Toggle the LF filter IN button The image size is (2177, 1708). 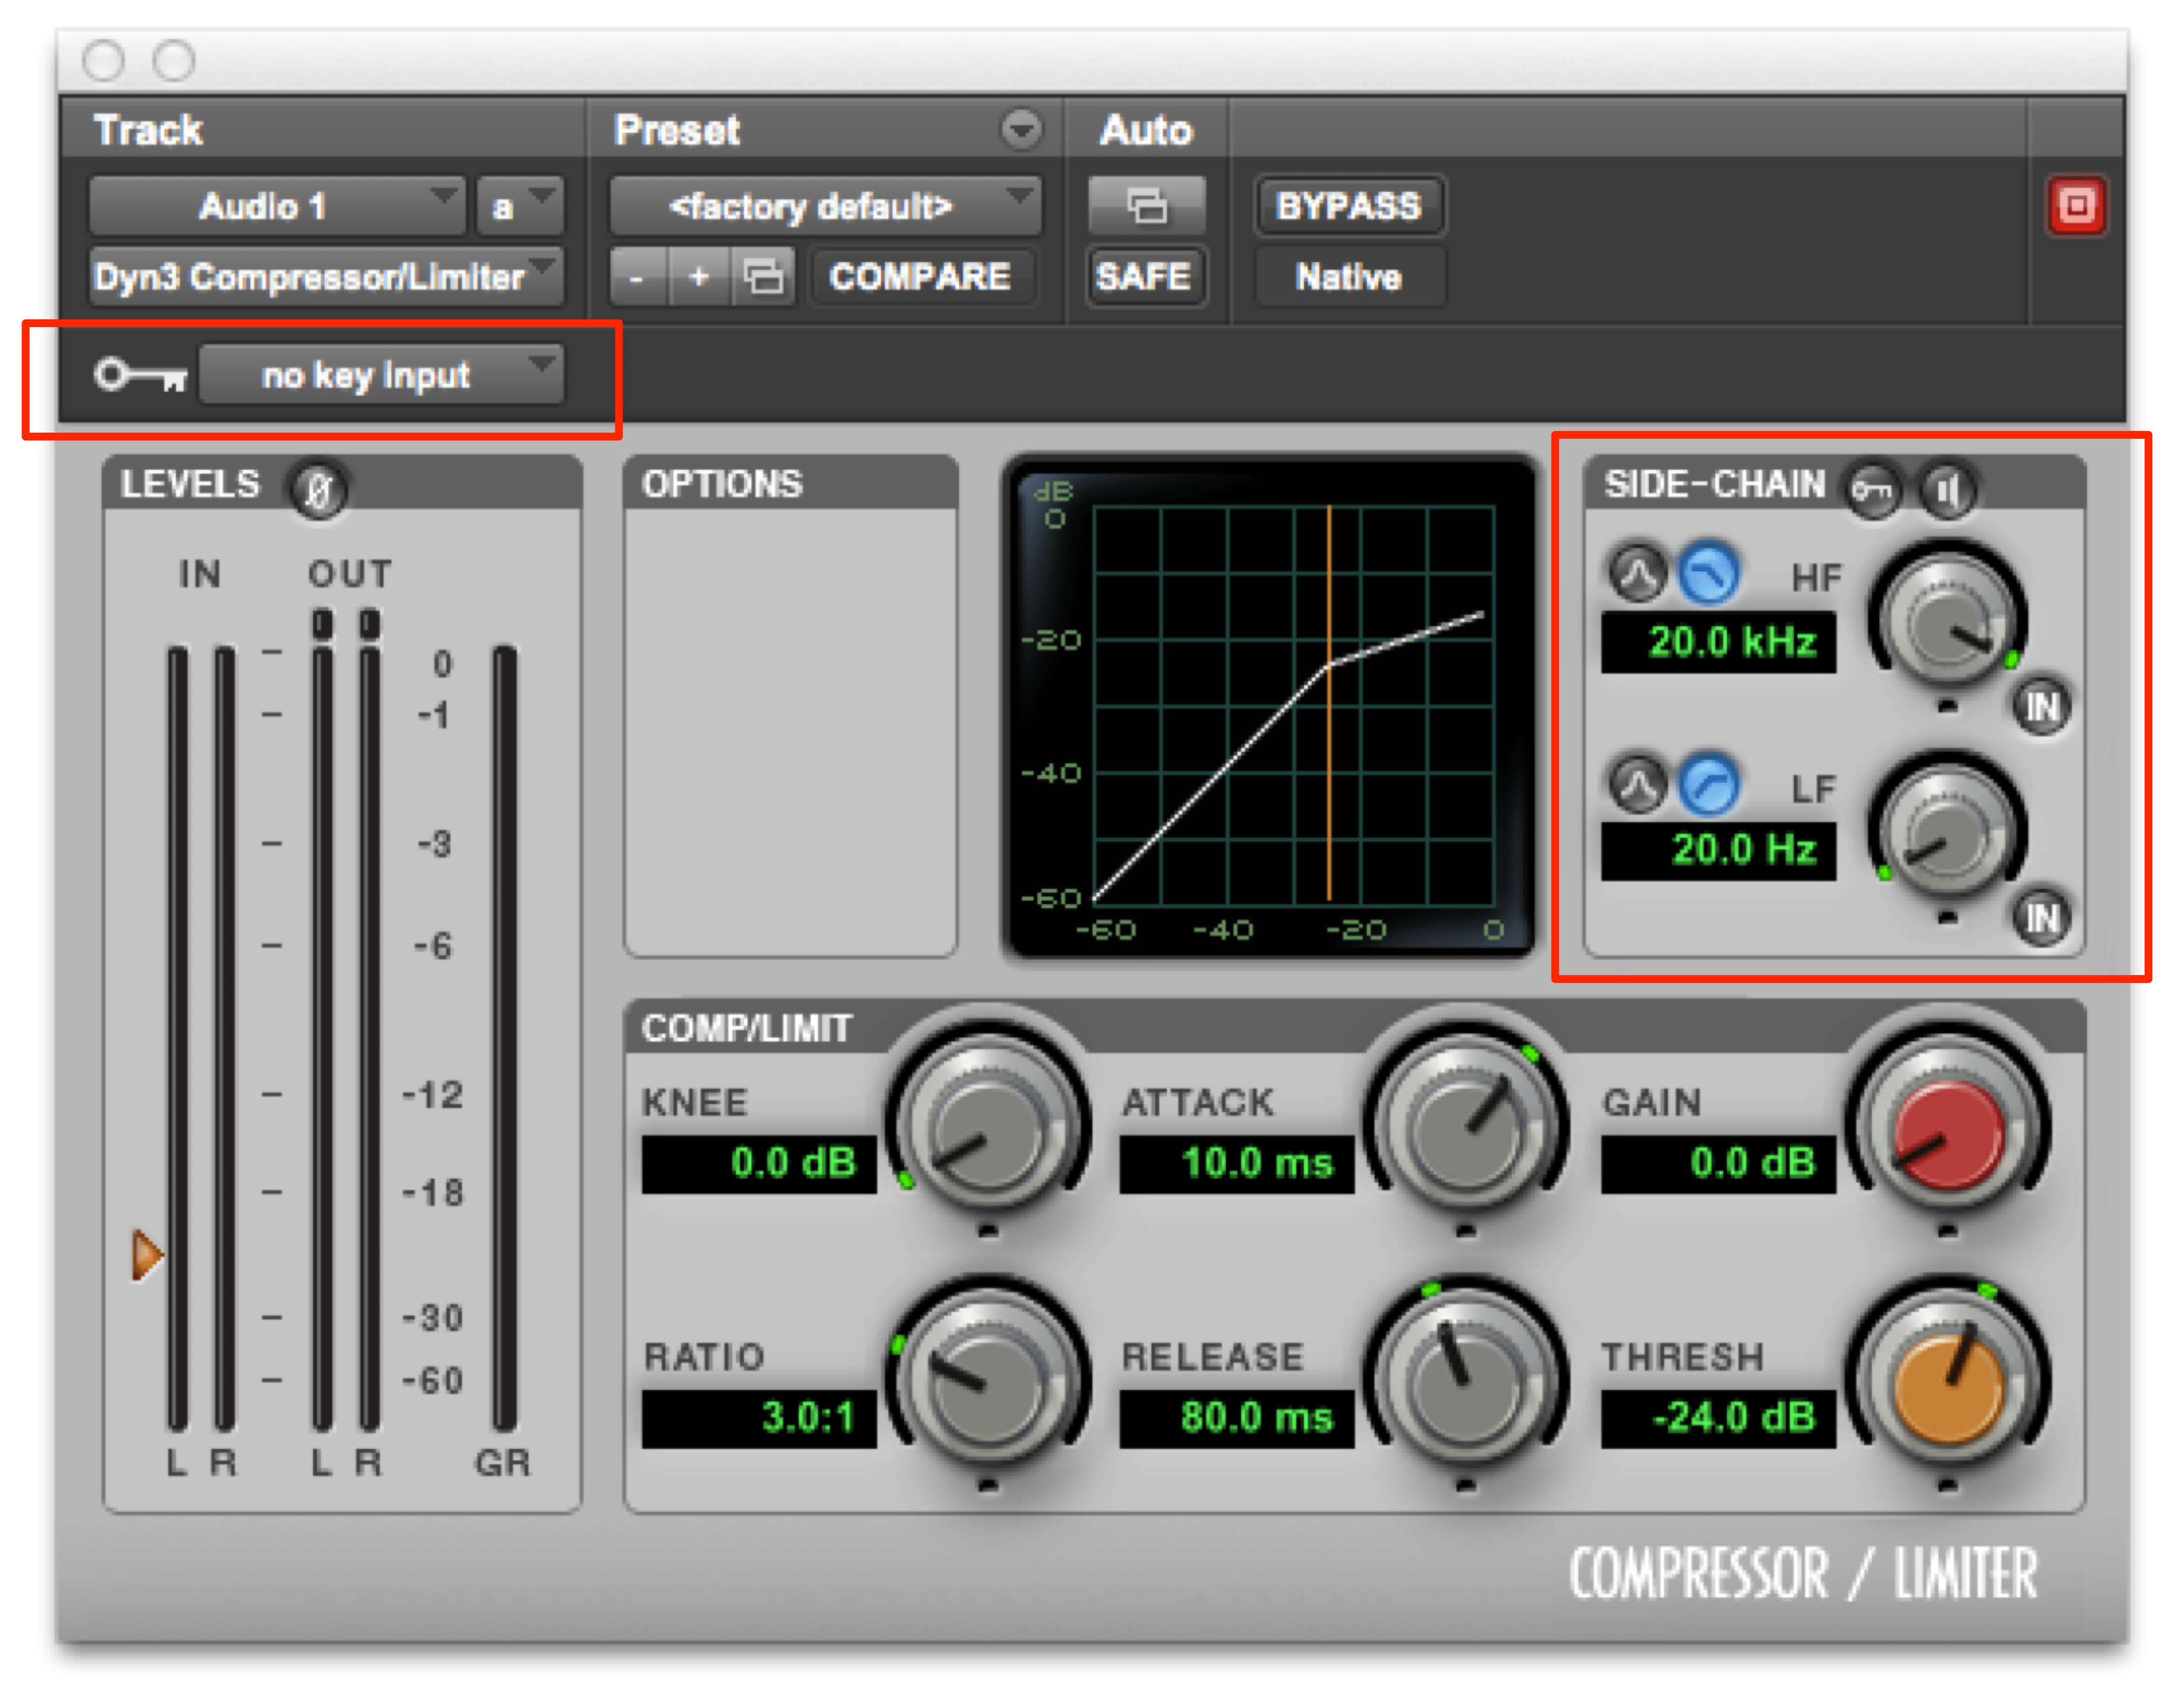tap(2041, 917)
